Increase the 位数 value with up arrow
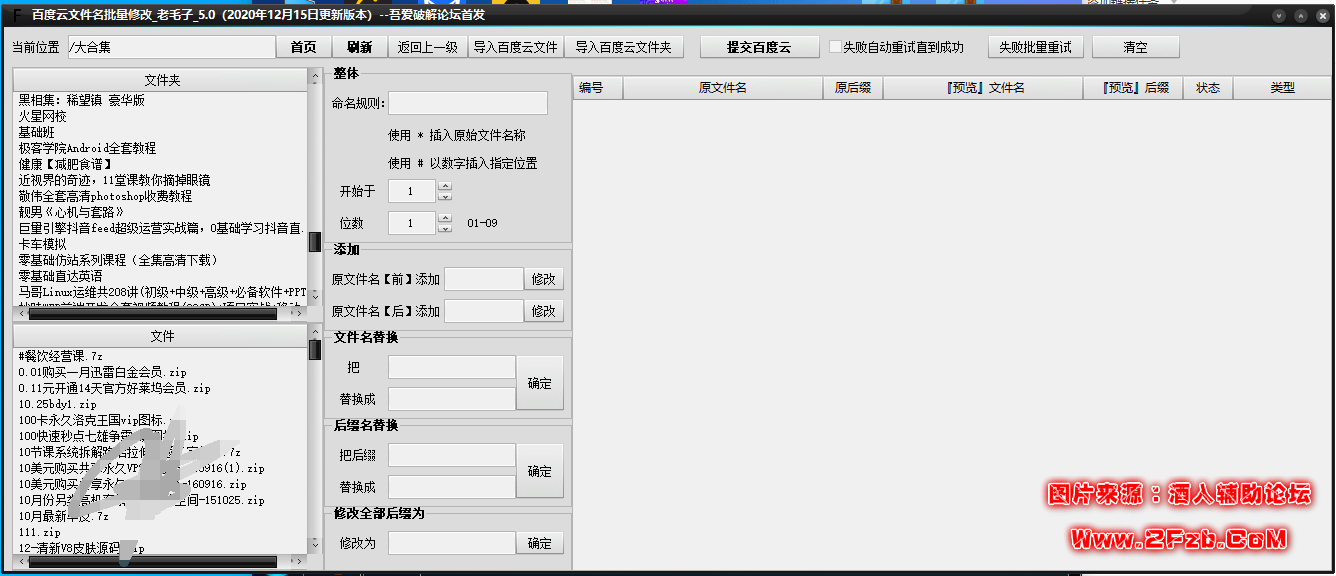The height and width of the screenshot is (576, 1336). pos(445,217)
